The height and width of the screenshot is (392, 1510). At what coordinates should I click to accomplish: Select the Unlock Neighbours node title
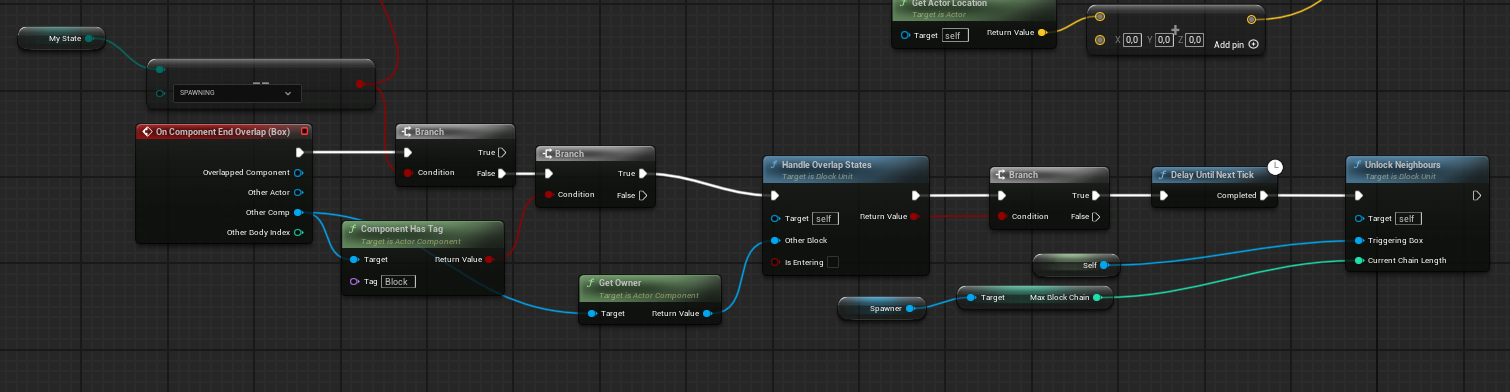[1403, 164]
